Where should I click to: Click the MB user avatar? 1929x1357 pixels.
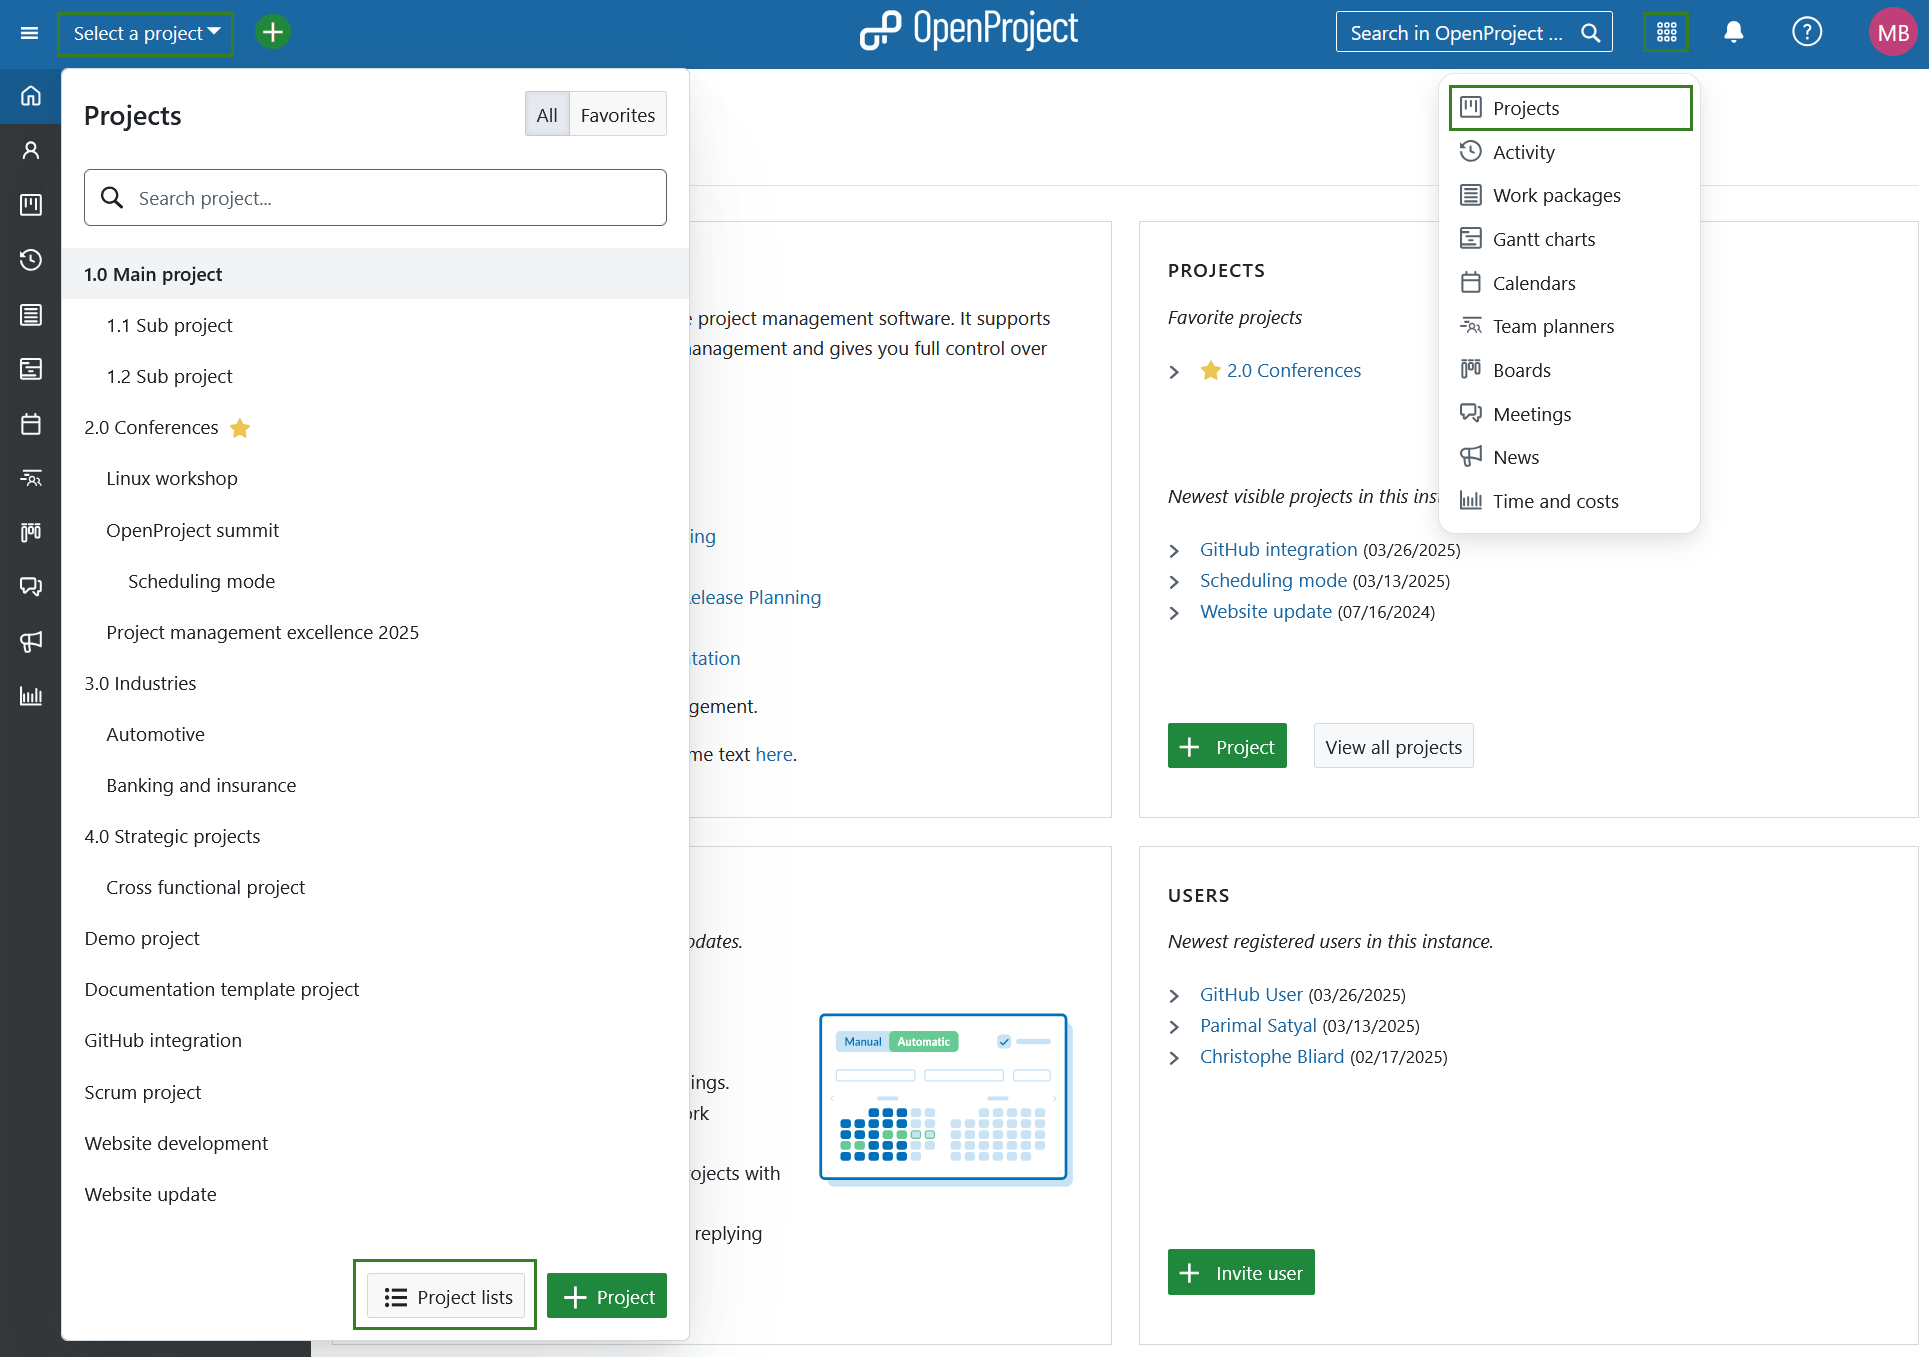click(x=1892, y=31)
